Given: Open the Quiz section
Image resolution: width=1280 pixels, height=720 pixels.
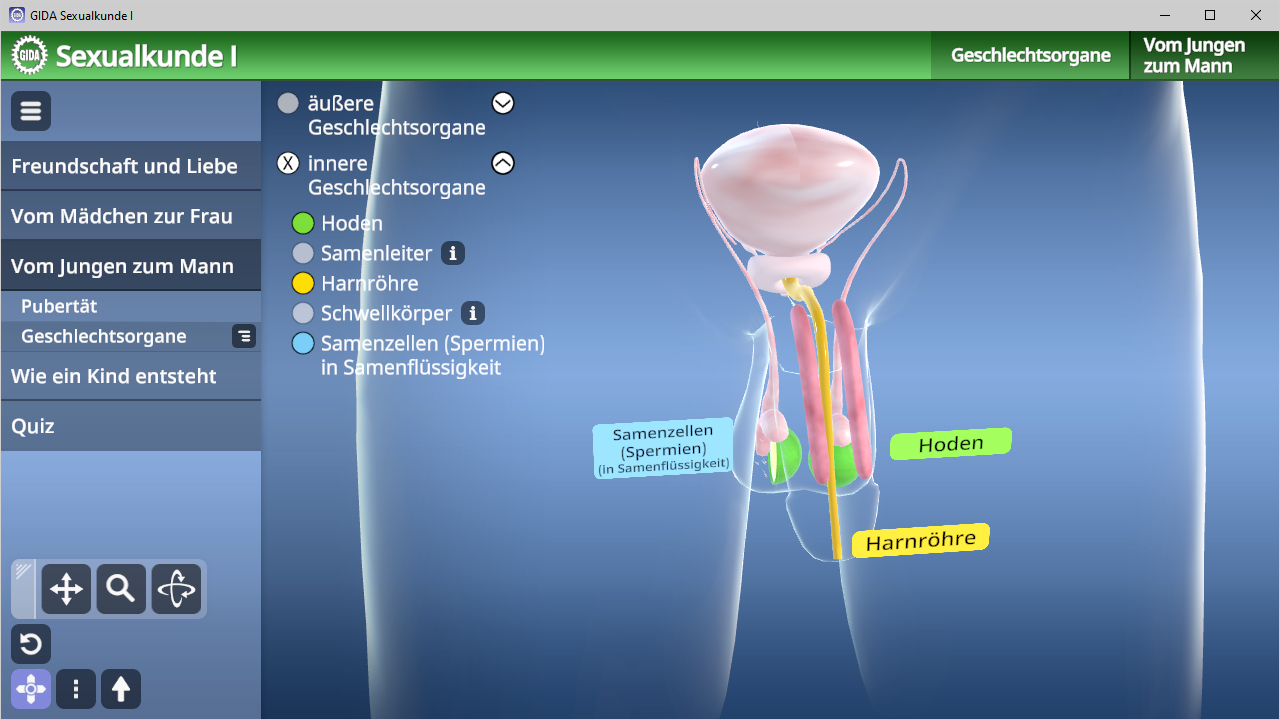Looking at the screenshot, I should [x=131, y=426].
